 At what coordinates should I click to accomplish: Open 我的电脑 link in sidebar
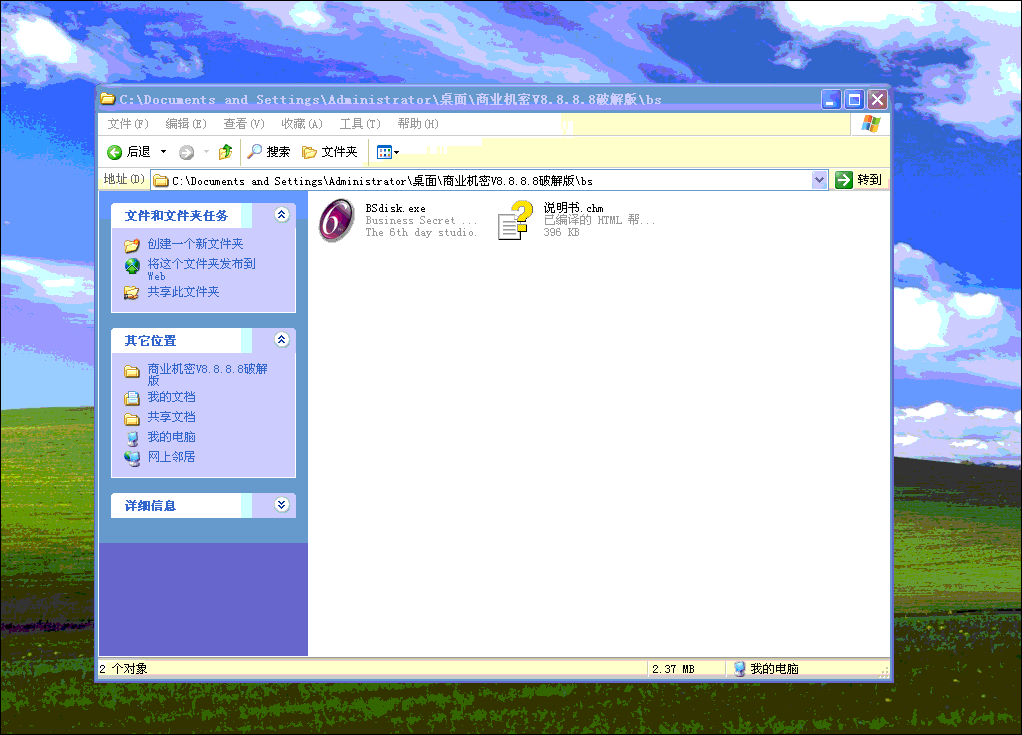(x=171, y=437)
